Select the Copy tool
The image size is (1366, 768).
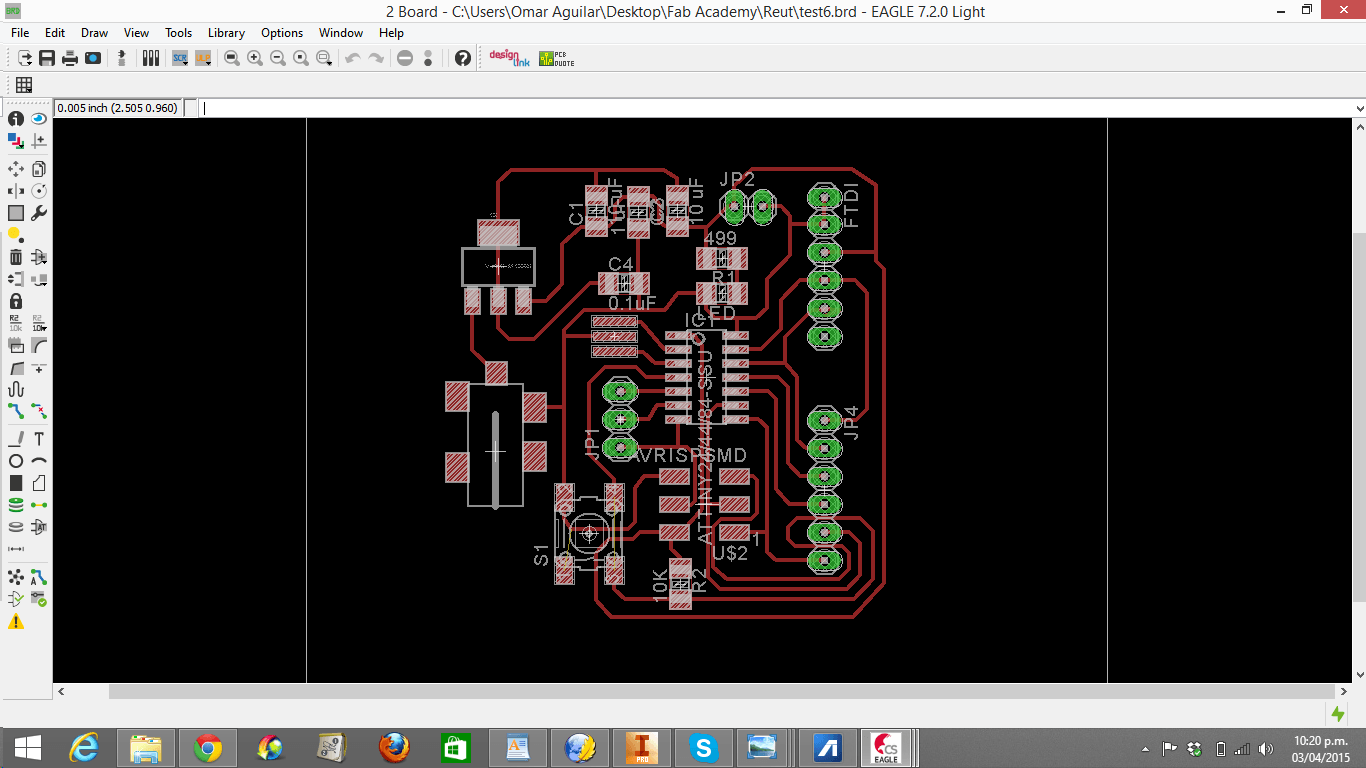coord(39,169)
